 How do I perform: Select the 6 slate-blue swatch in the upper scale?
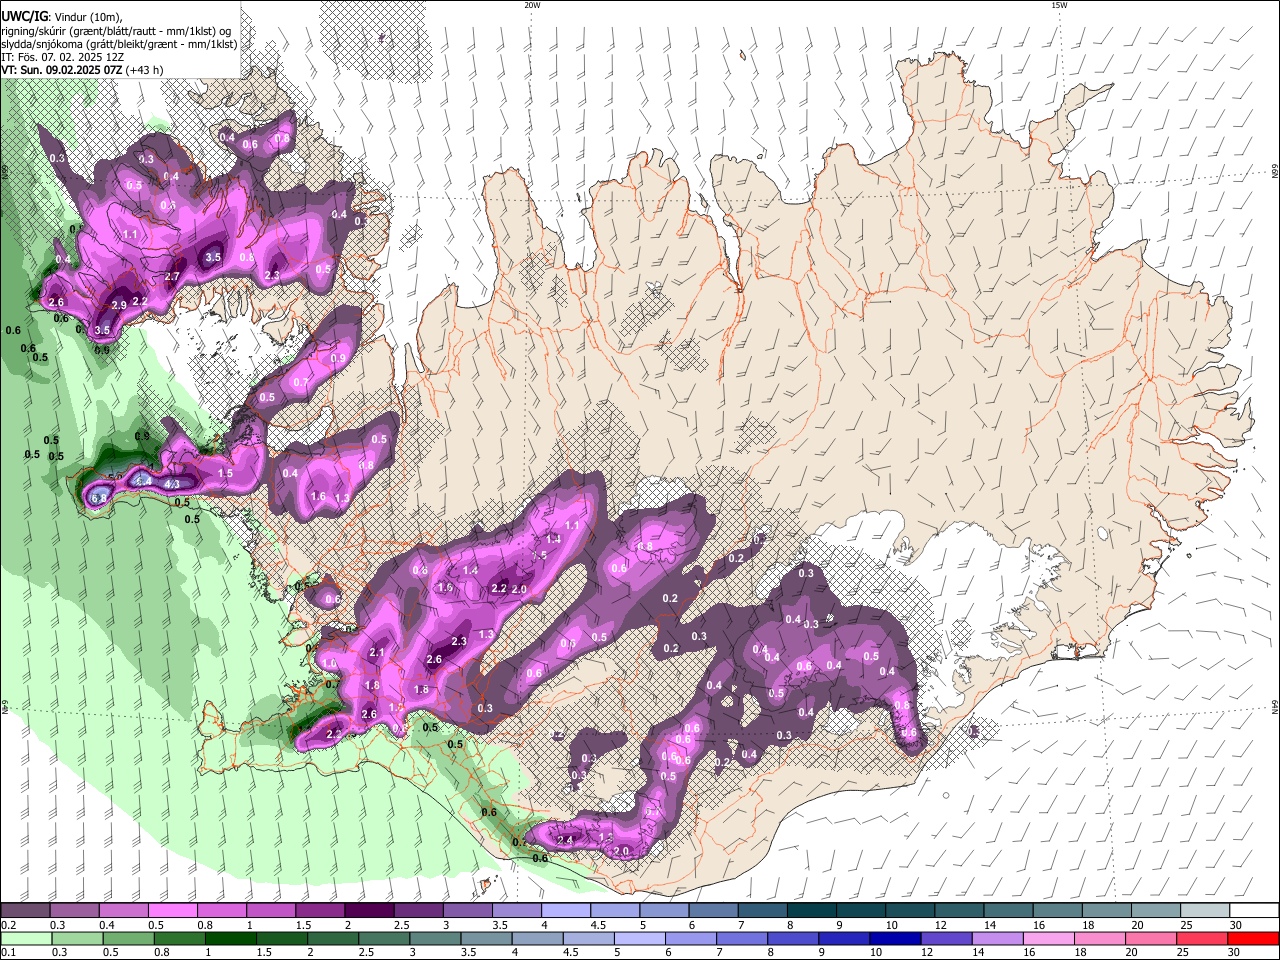tap(712, 911)
